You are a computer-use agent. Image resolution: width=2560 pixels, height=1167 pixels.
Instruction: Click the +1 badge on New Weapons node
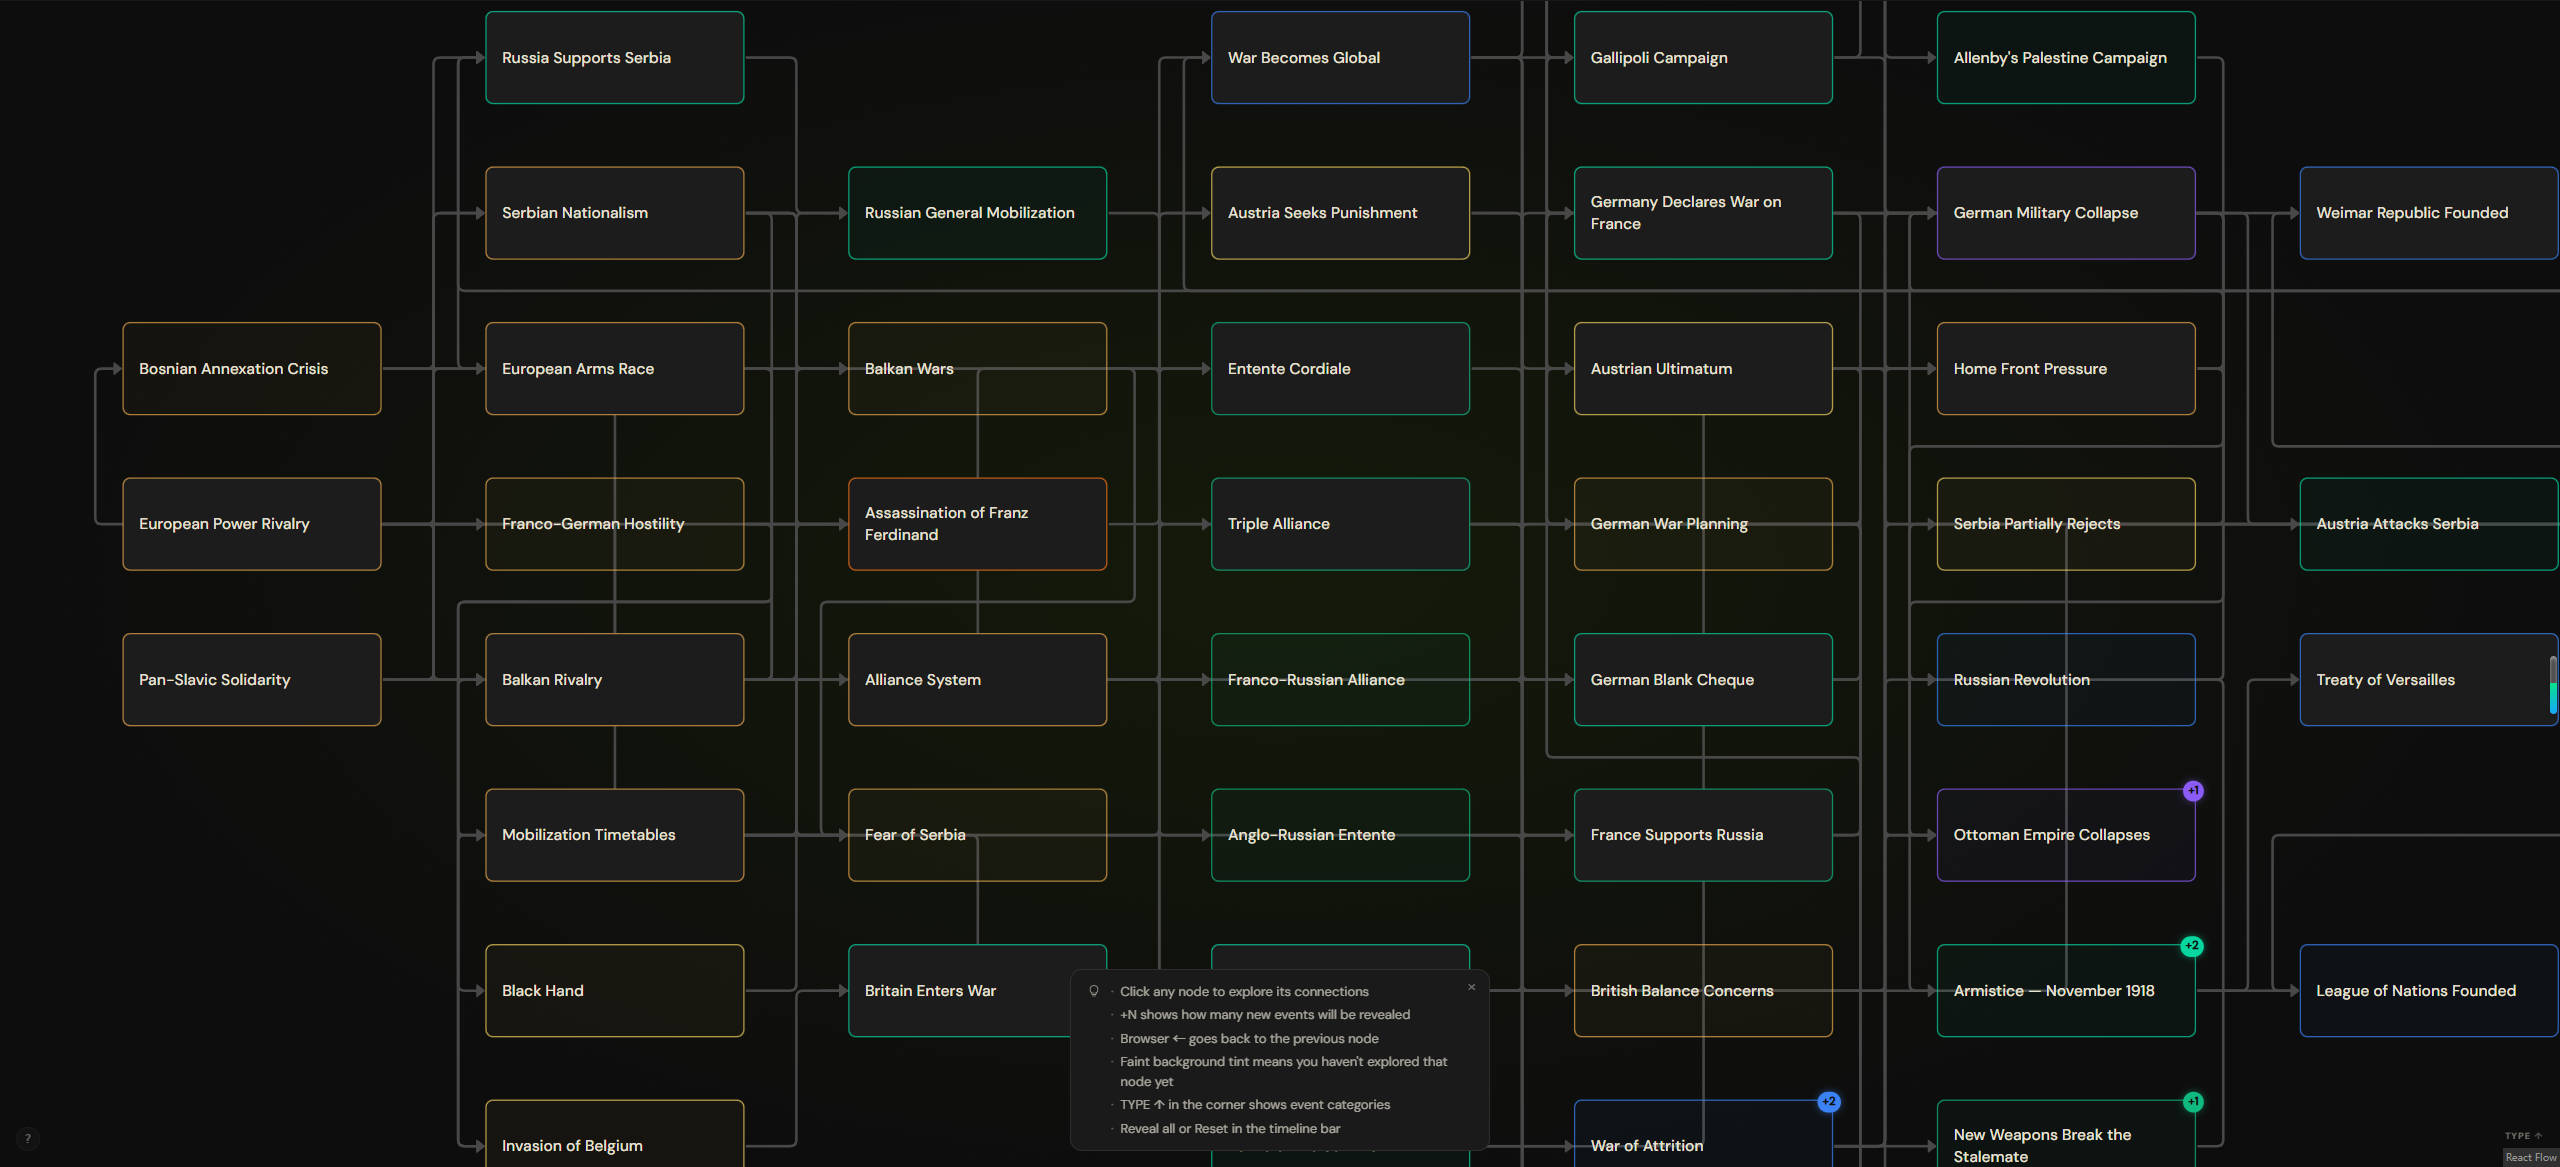pos(2193,1101)
